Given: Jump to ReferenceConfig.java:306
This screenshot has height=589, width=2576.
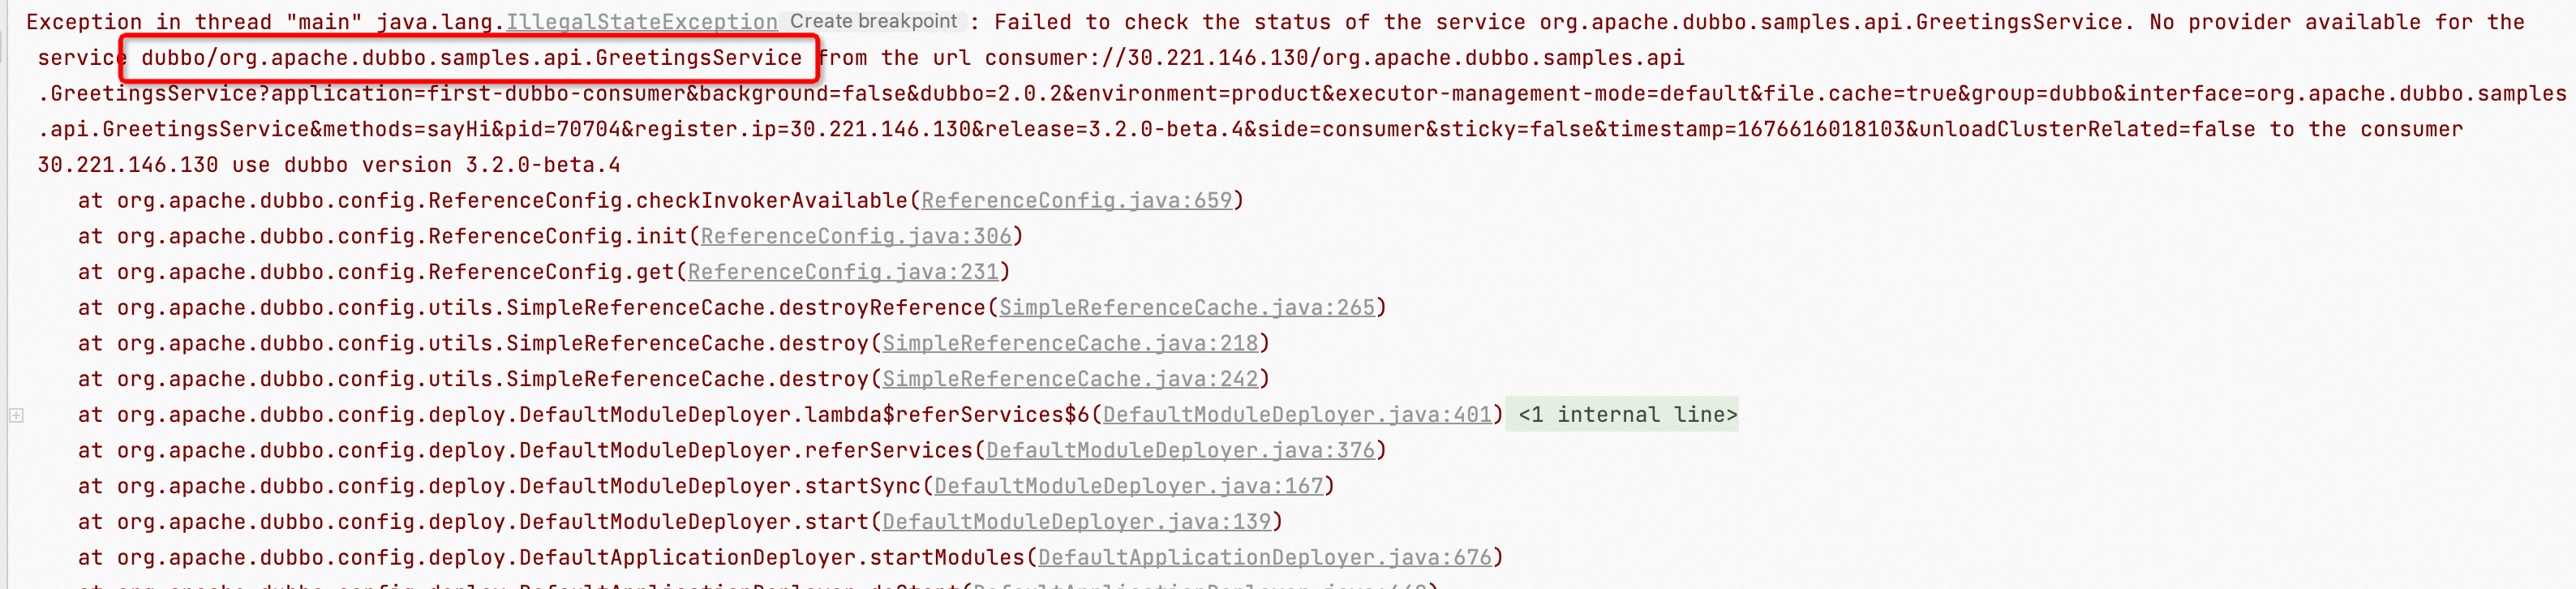Looking at the screenshot, I should pyautogui.click(x=856, y=236).
